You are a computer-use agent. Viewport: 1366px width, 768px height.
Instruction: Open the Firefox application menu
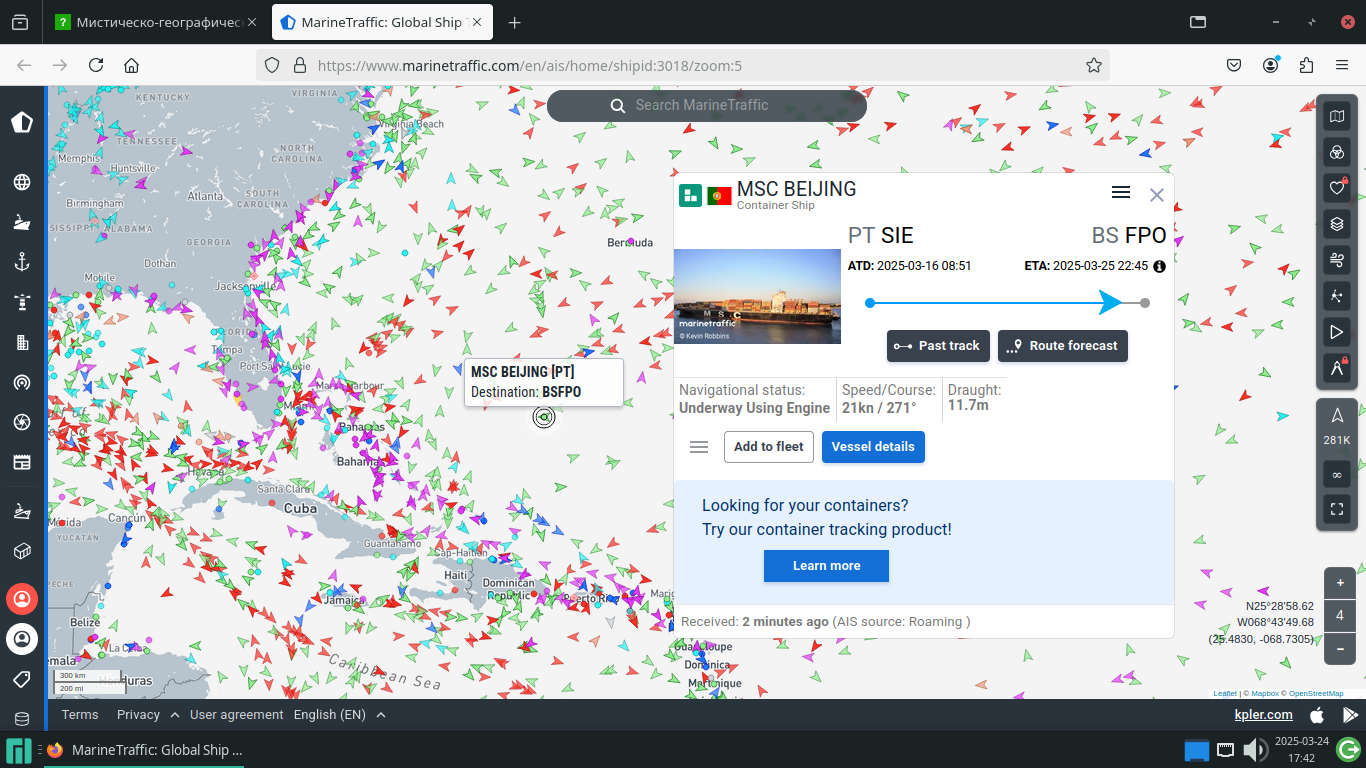pos(1342,65)
